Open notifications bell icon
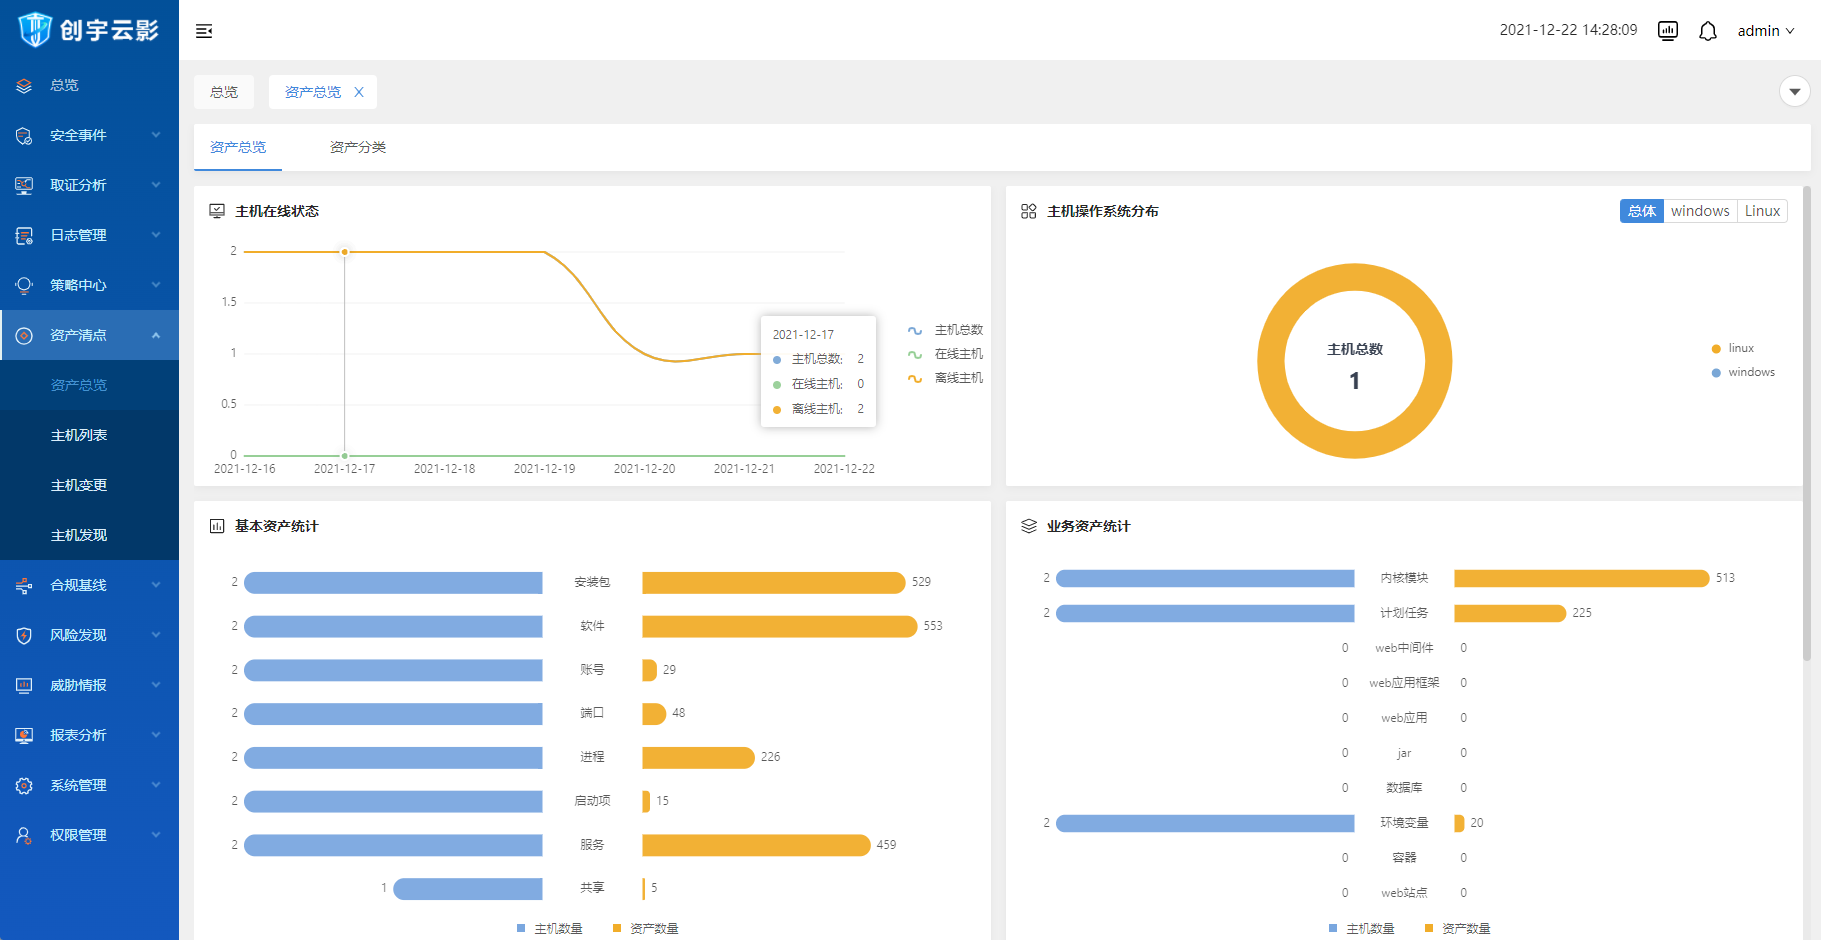Screen dimensions: 1821x940 [1708, 31]
